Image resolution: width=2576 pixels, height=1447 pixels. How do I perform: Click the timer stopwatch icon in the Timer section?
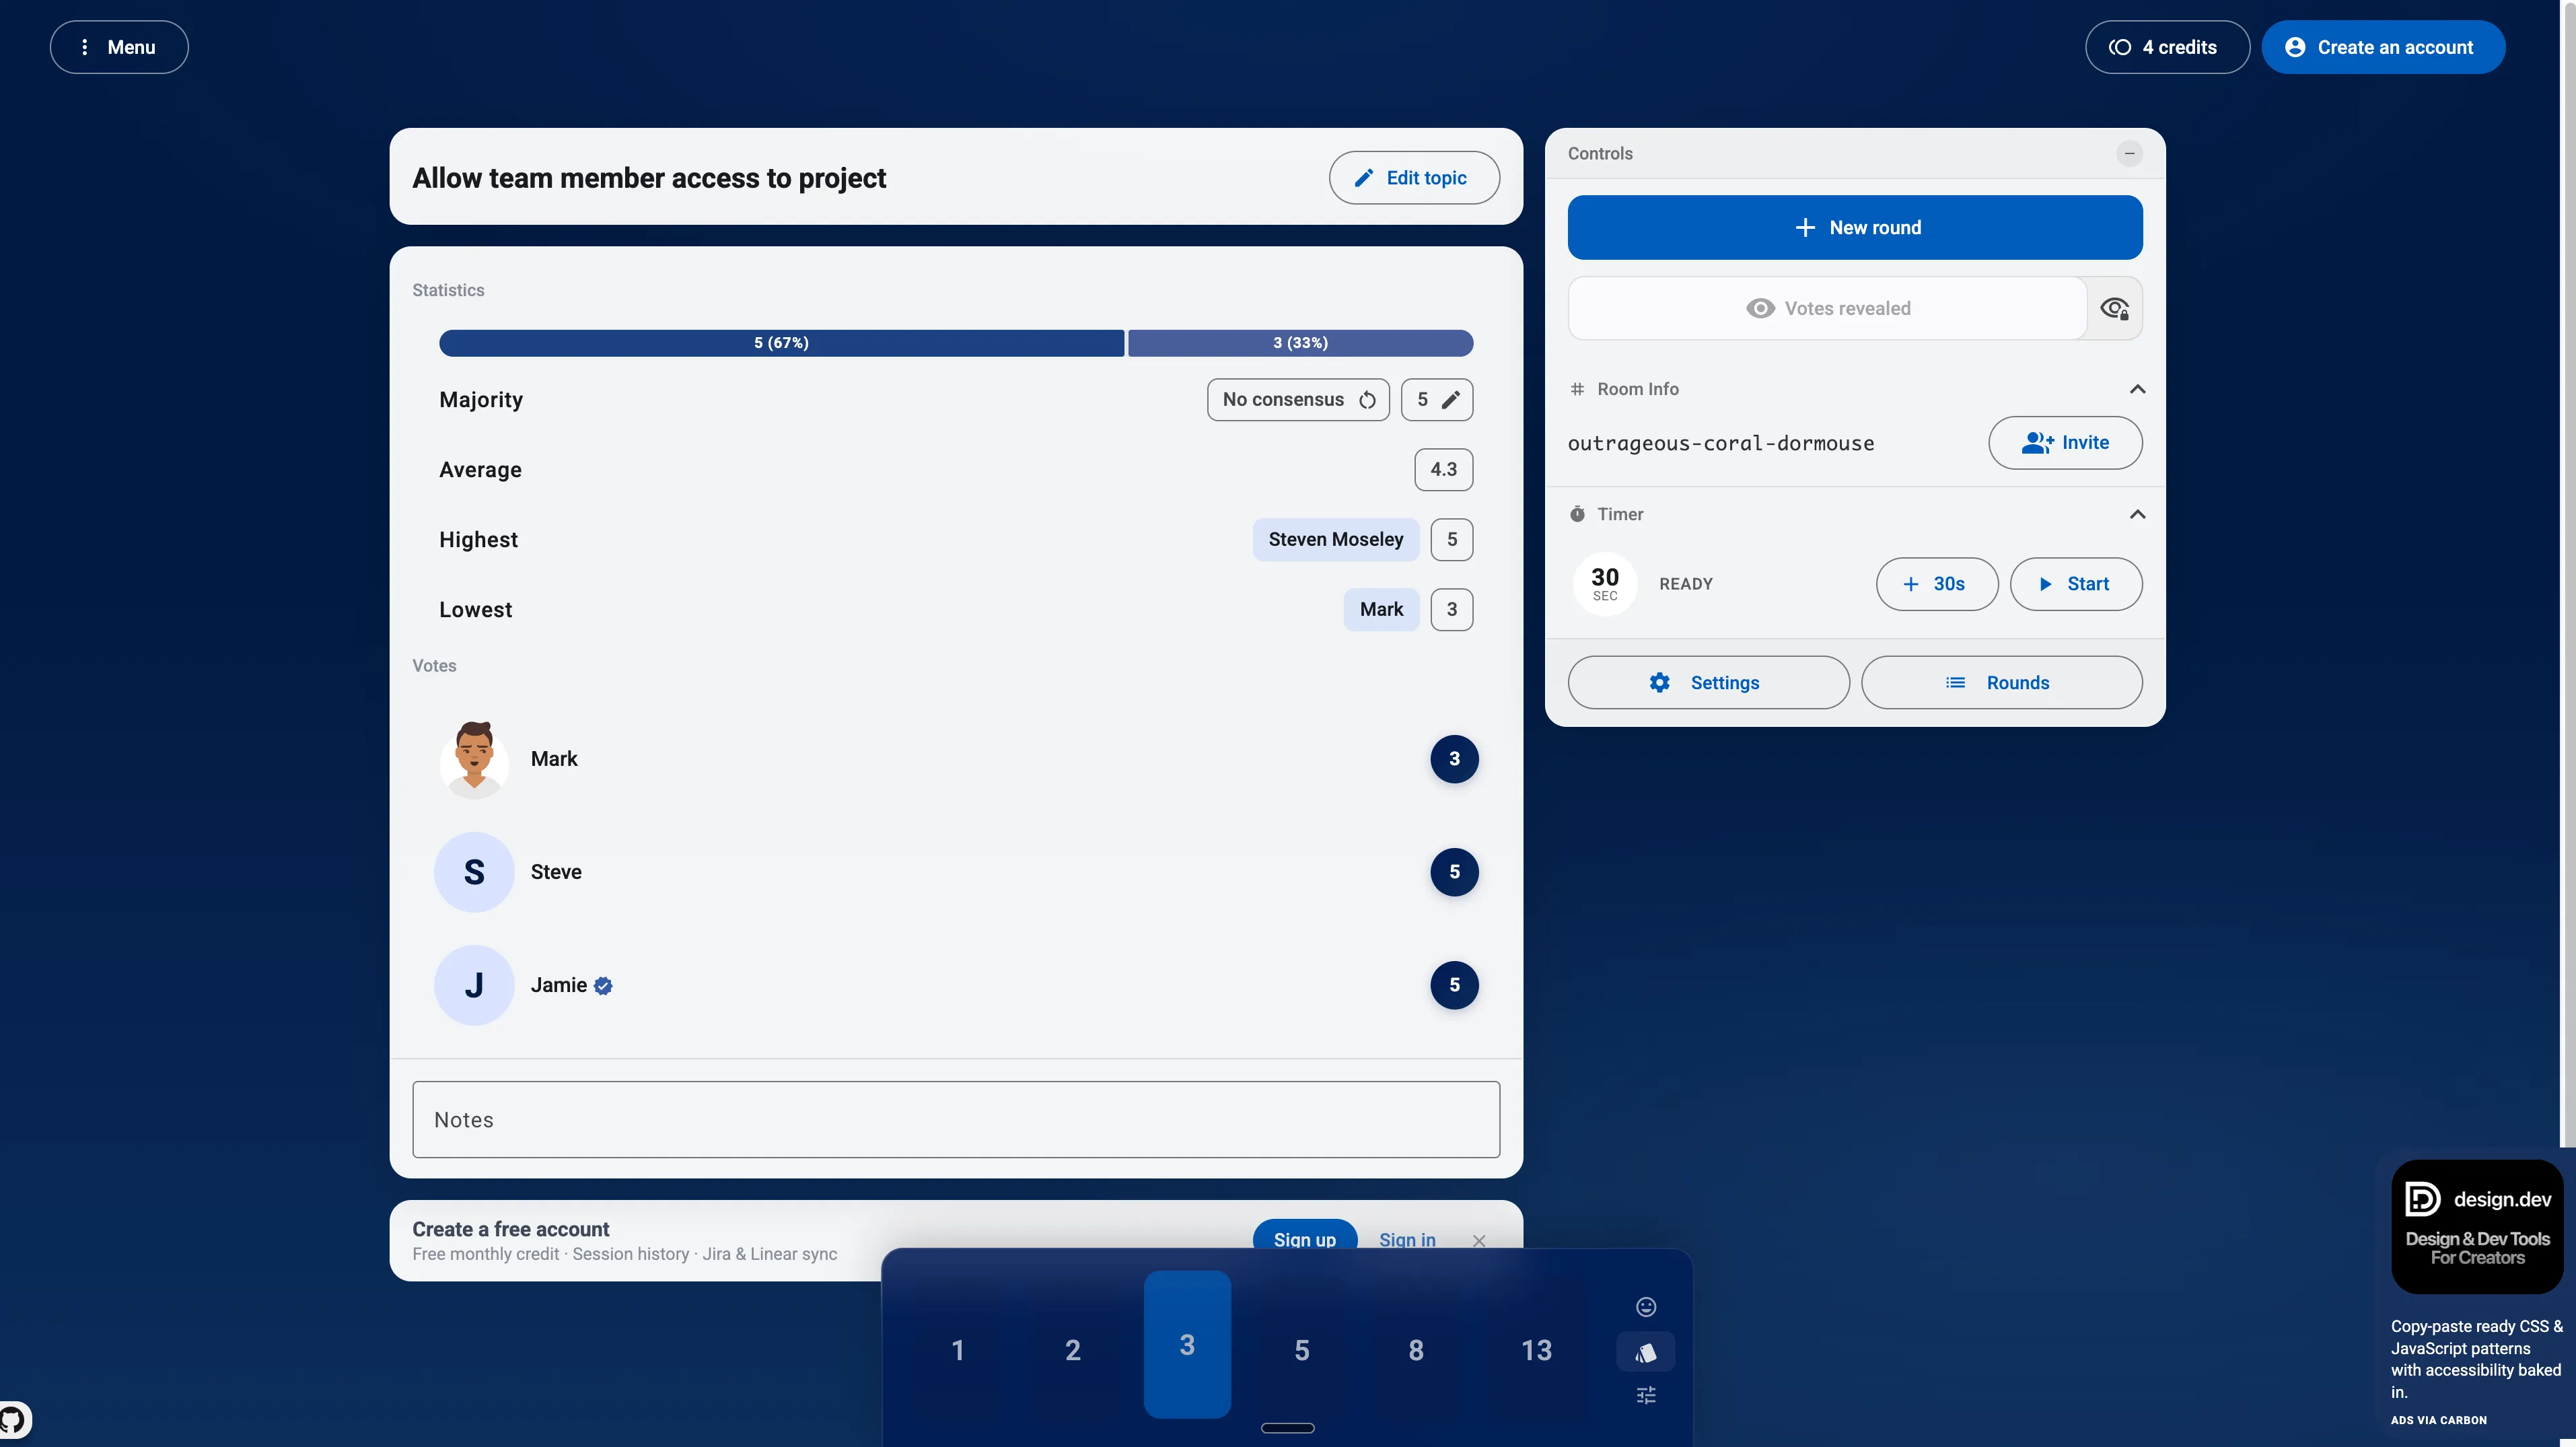[x=1577, y=513]
